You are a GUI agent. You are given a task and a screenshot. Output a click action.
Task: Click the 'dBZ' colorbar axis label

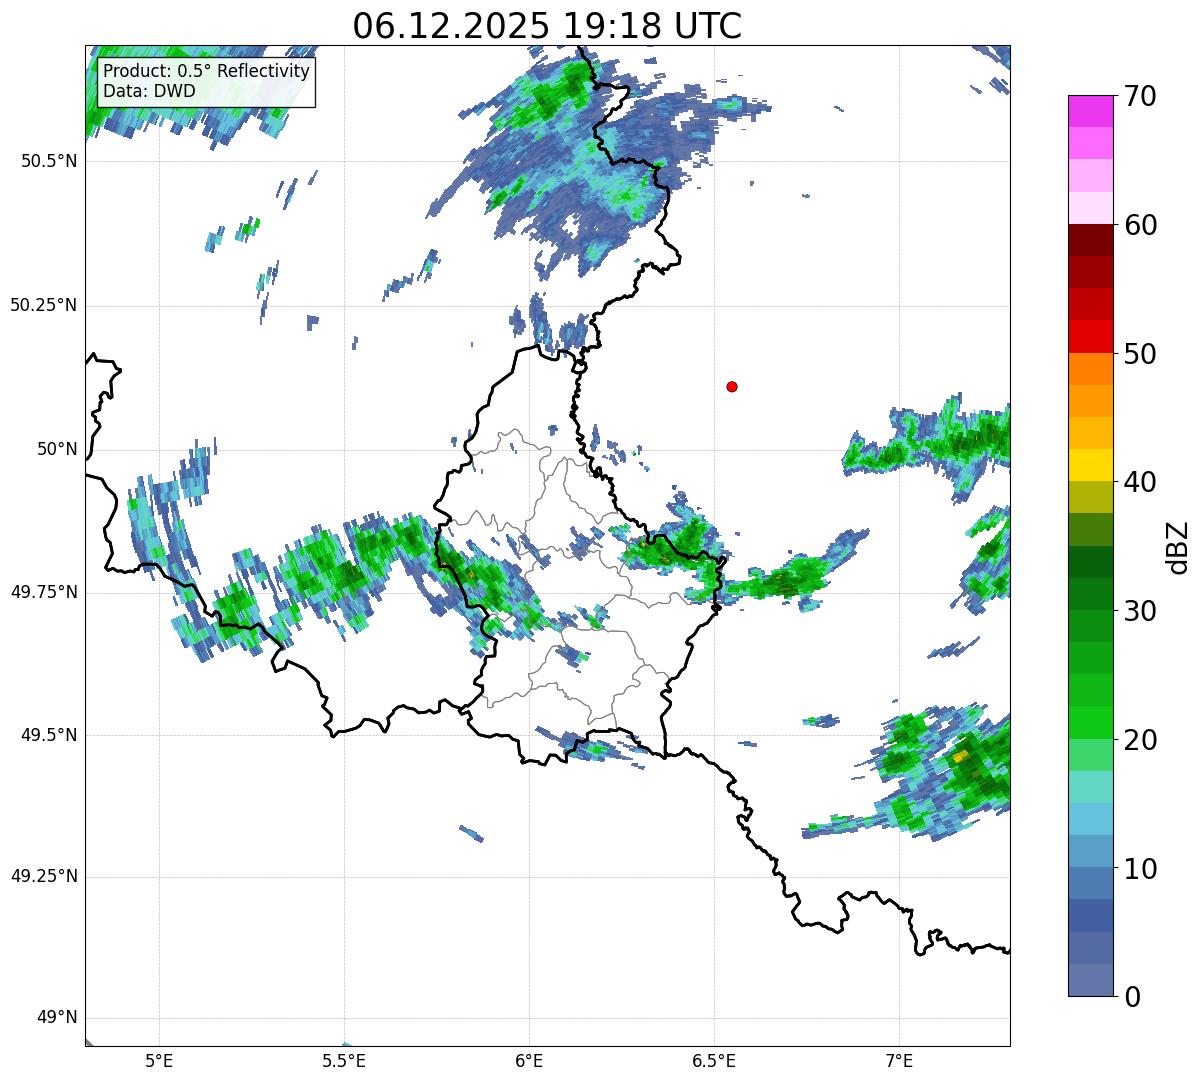click(x=1178, y=546)
